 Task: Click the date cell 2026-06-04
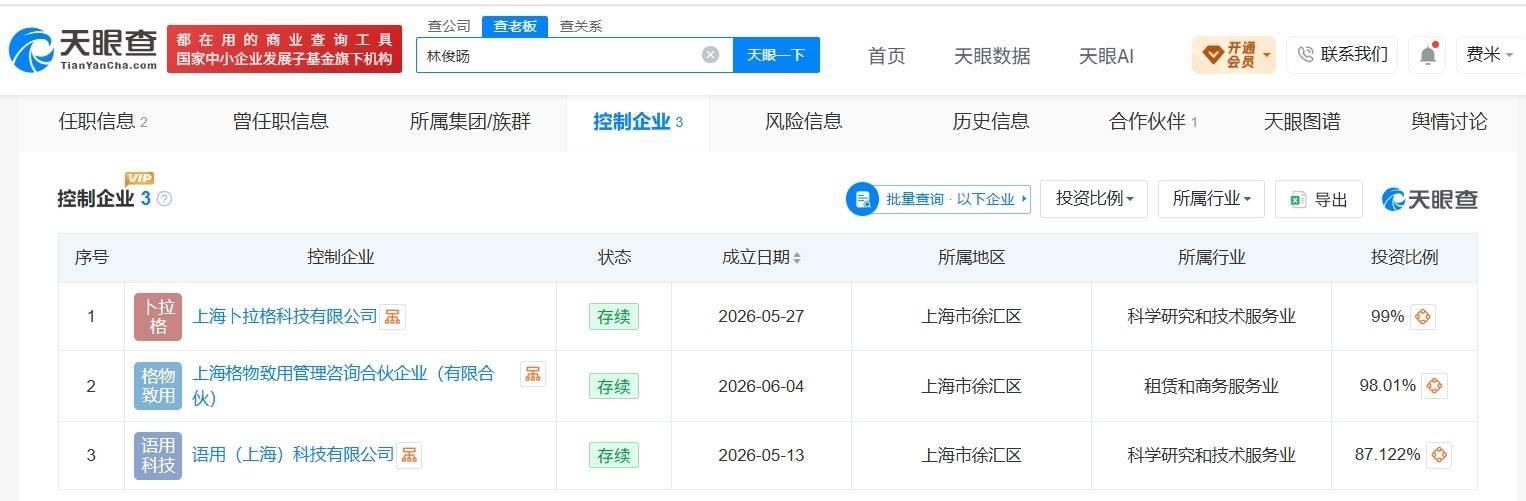(761, 386)
